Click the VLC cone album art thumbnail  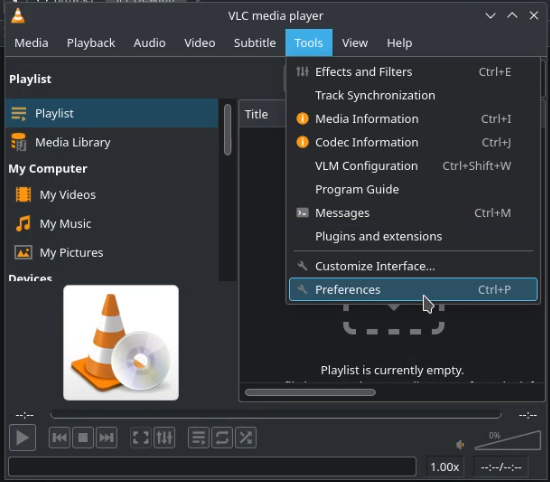[121, 343]
